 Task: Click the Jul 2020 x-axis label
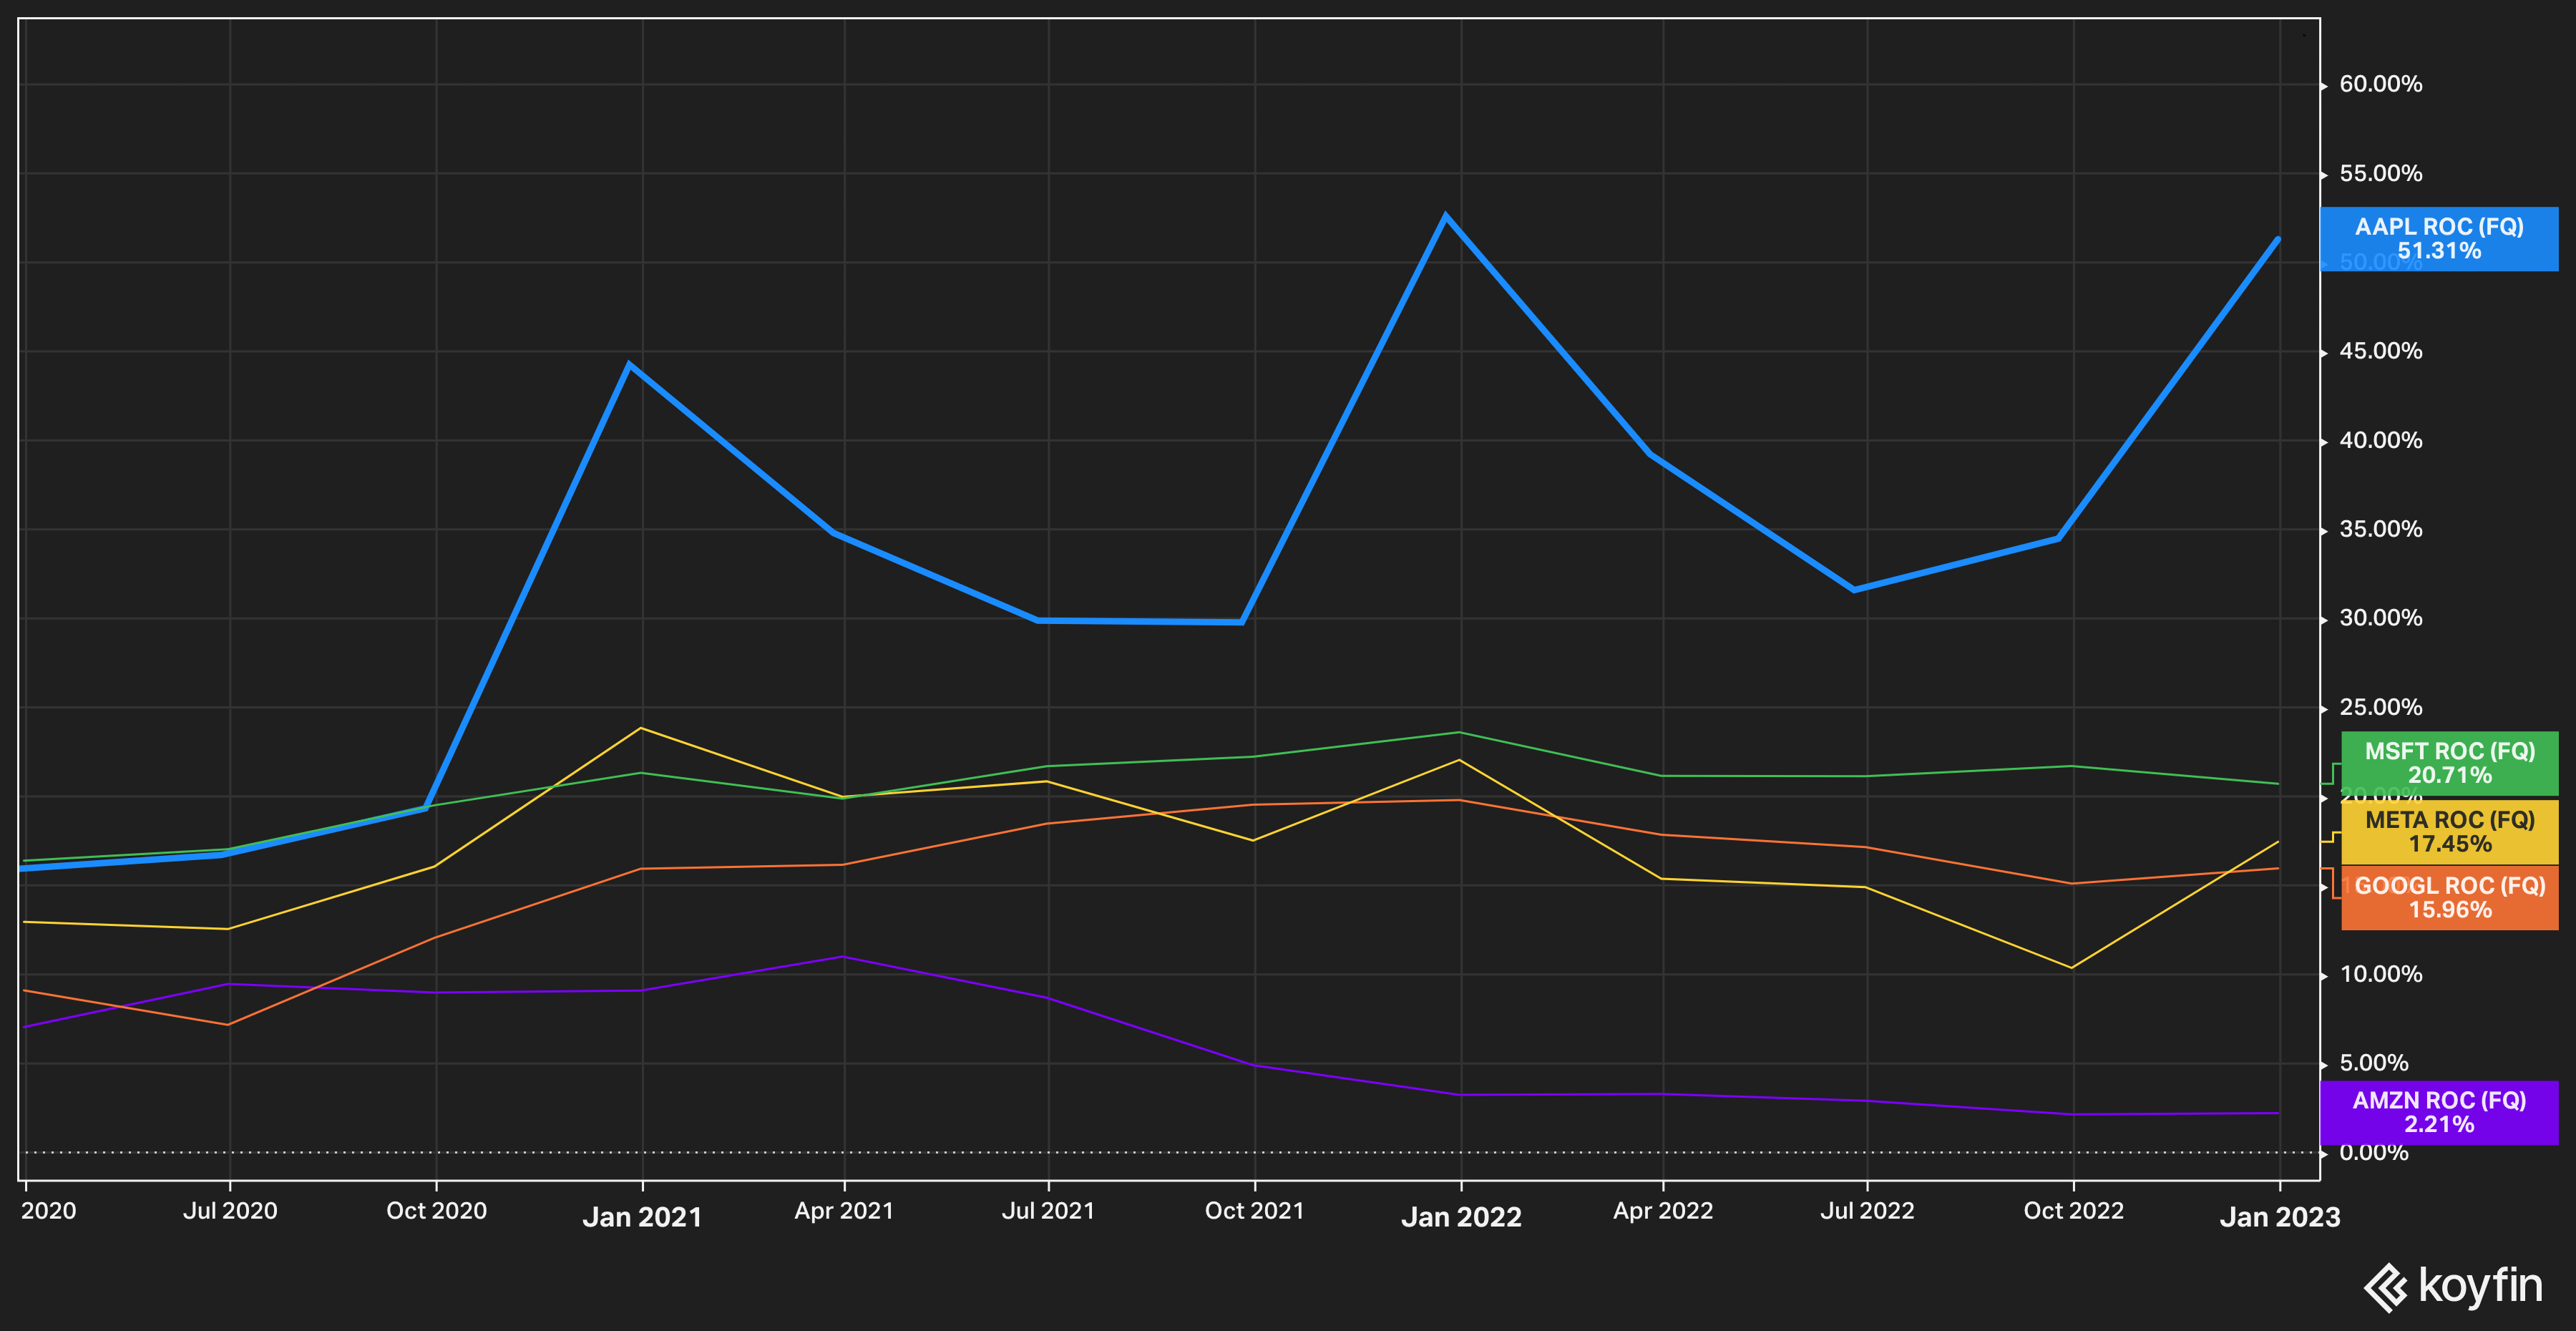pyautogui.click(x=230, y=1211)
